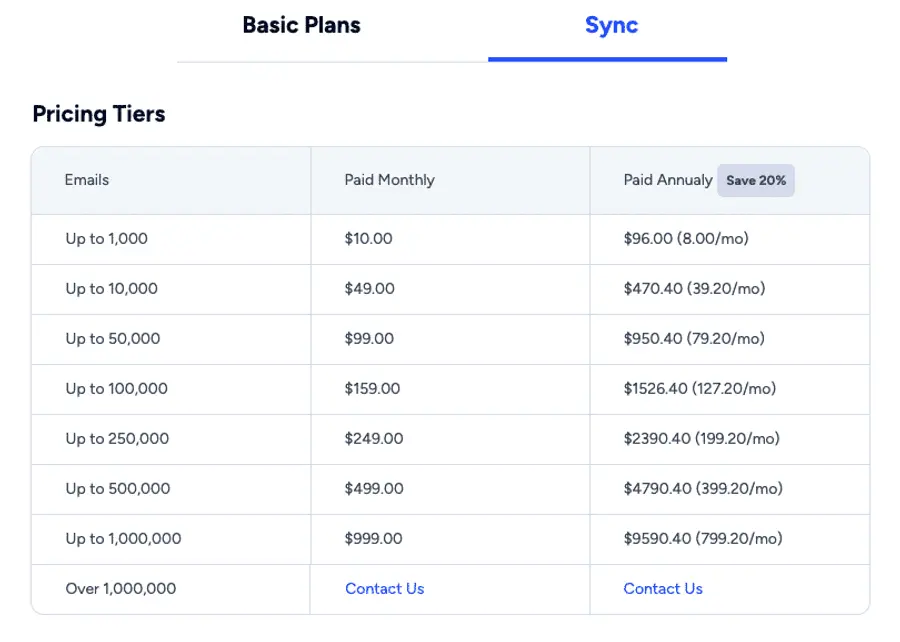
Task: Select the Paid Annualy column header
Action: point(667,180)
